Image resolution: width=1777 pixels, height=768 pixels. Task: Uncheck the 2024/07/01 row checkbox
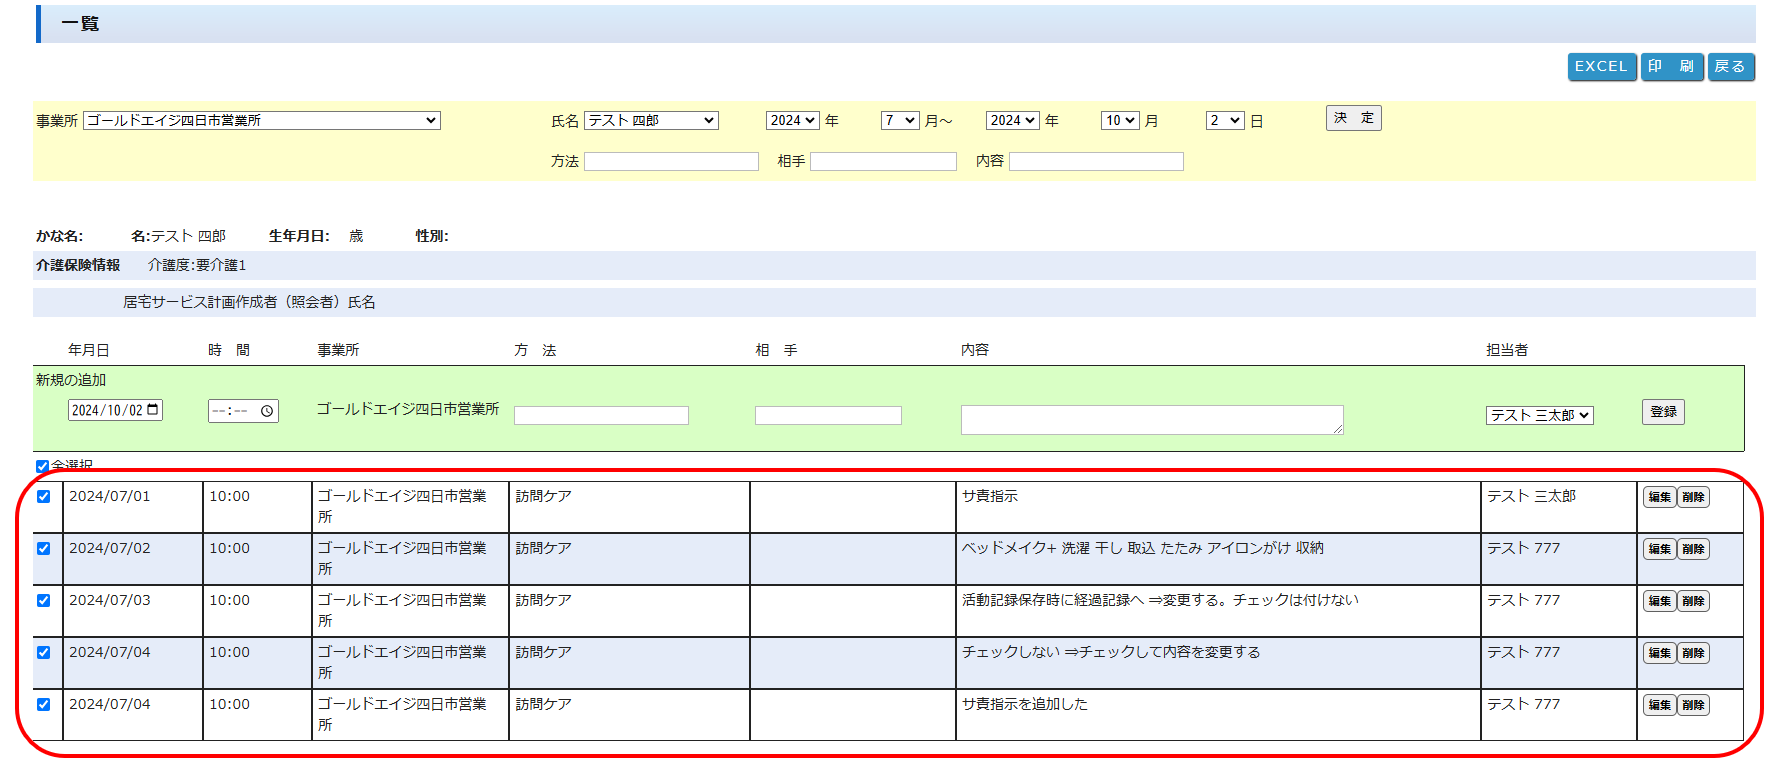[x=44, y=497]
